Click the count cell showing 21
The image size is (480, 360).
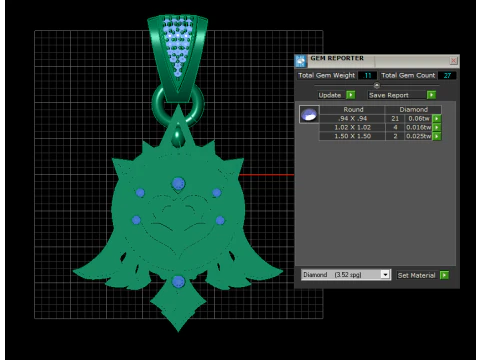(395, 118)
